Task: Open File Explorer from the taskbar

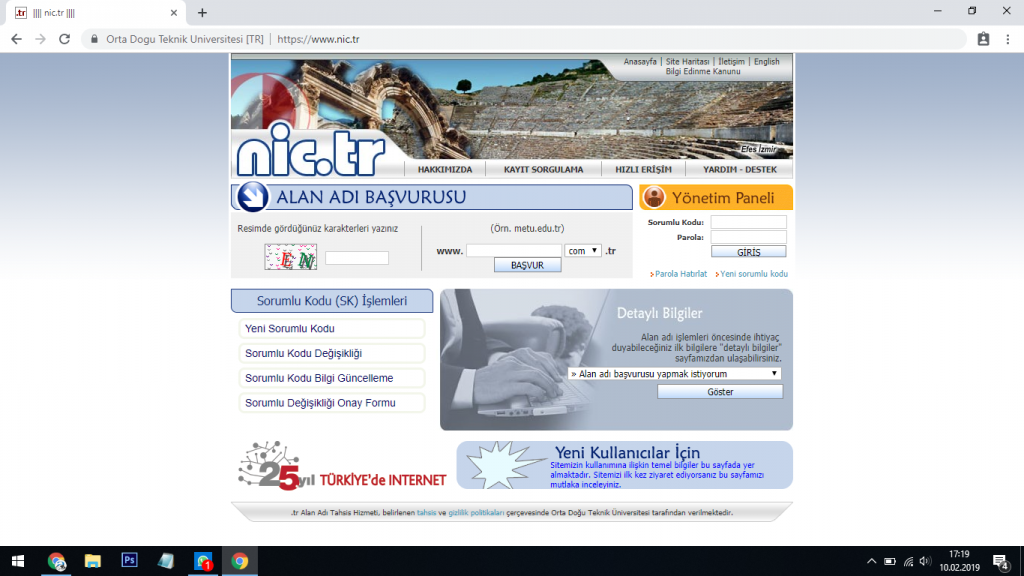Action: pyautogui.click(x=93, y=561)
